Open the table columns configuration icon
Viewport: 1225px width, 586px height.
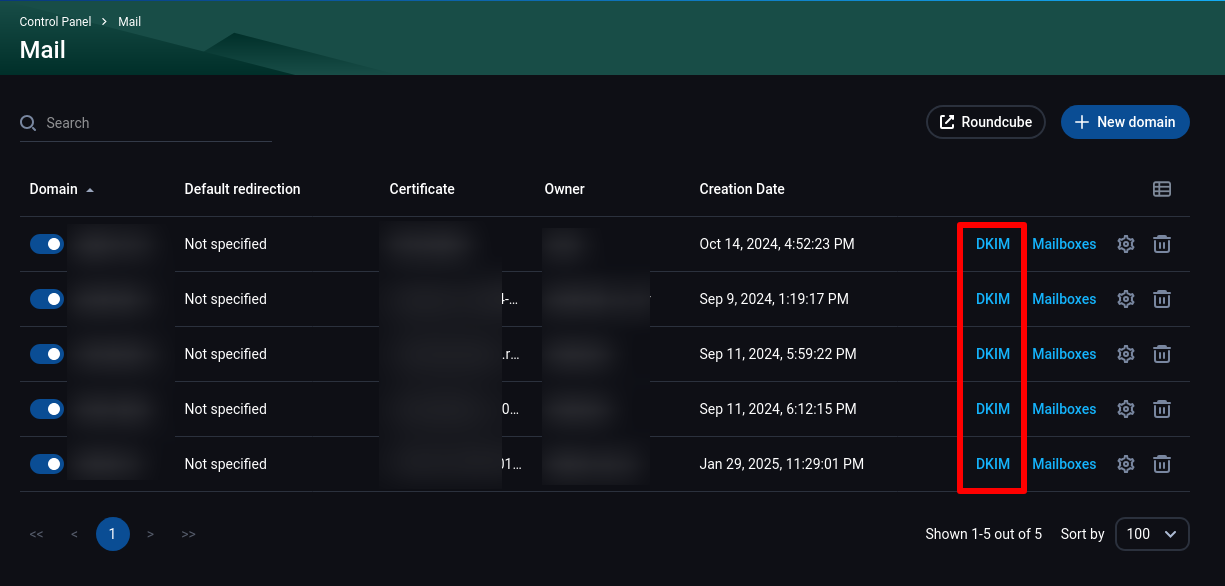coord(1162,189)
